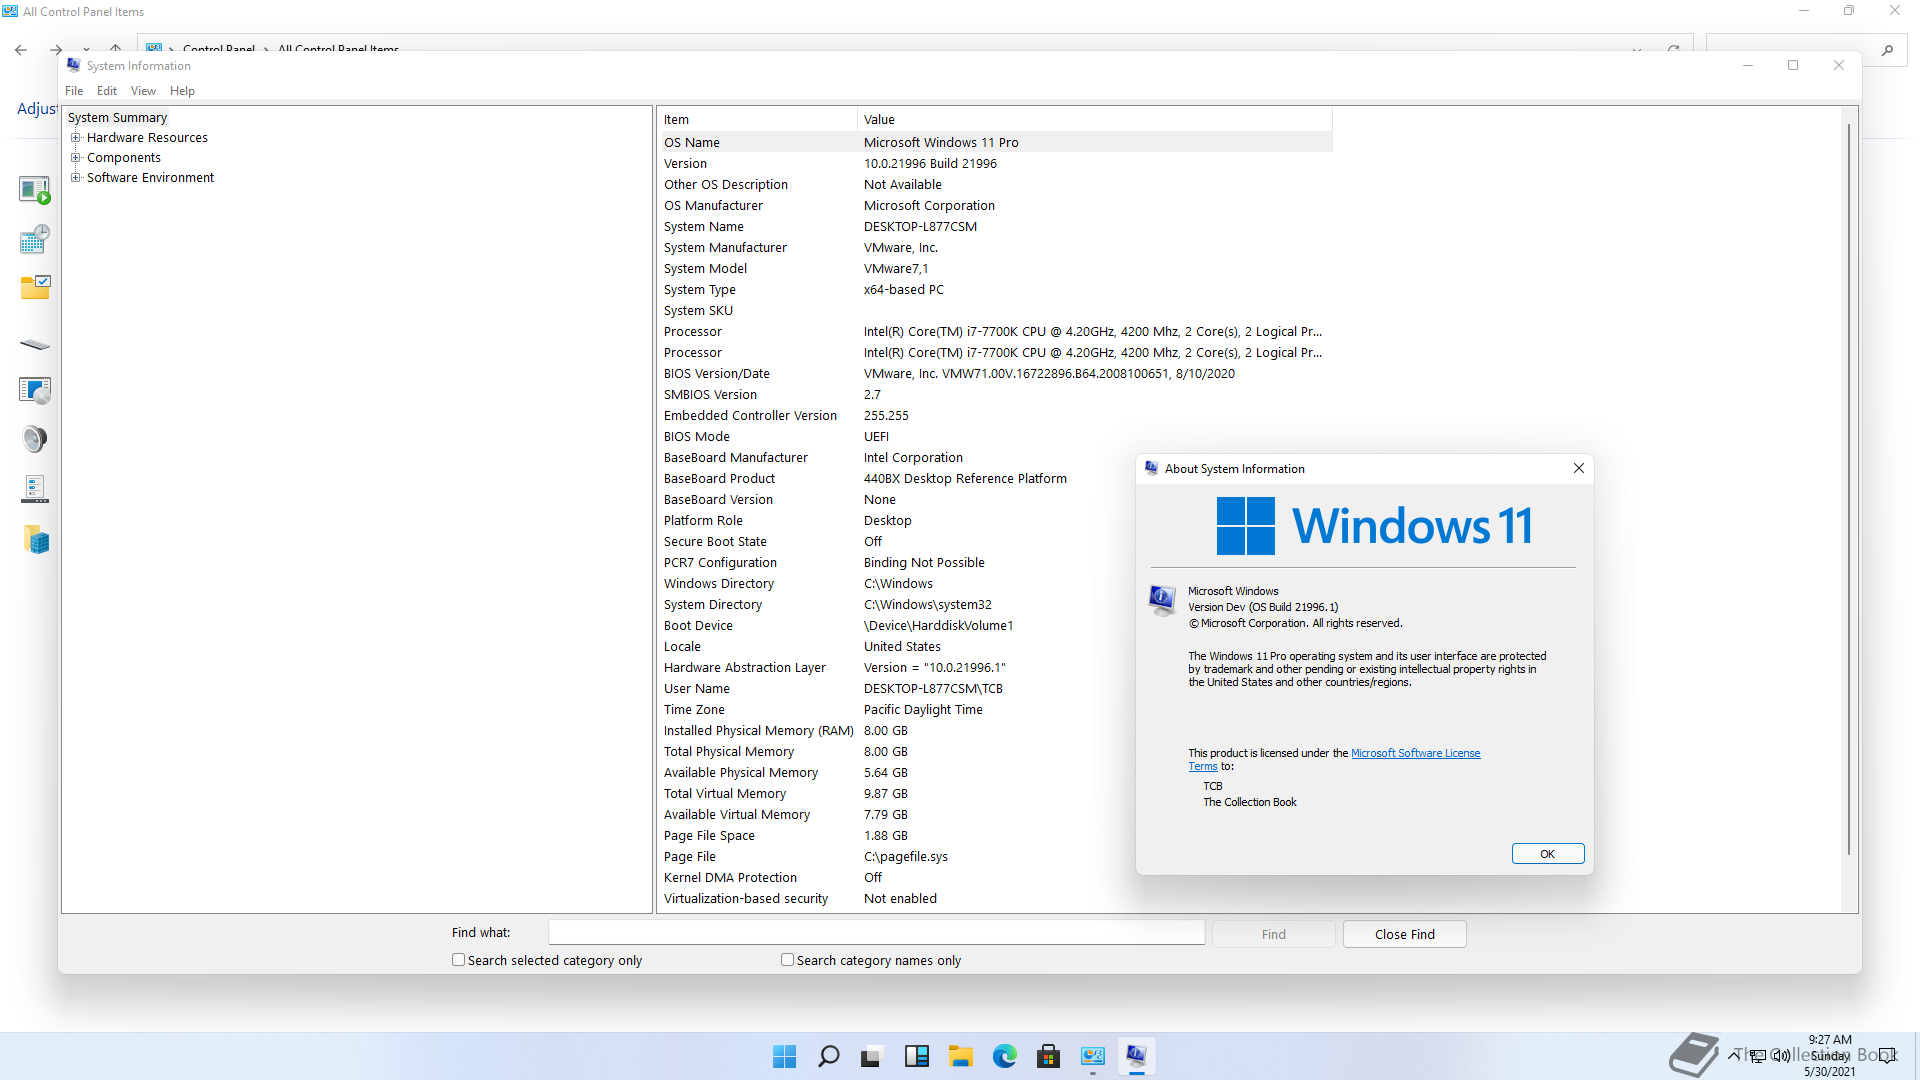The height and width of the screenshot is (1080, 1920).
Task: Click the details pane vertical scrollbar
Action: tap(1849, 490)
